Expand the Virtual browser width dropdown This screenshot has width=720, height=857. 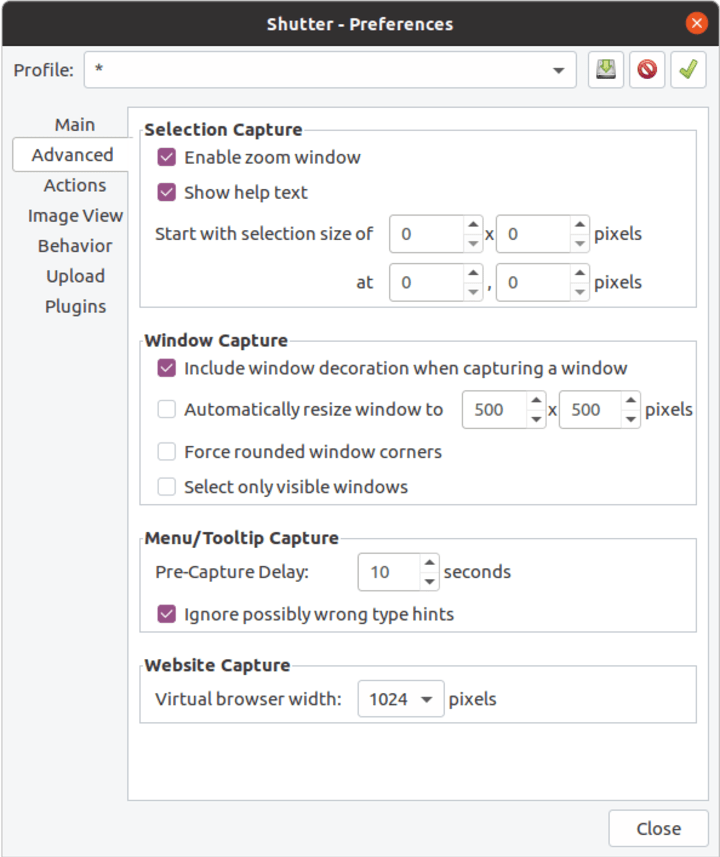click(x=401, y=699)
